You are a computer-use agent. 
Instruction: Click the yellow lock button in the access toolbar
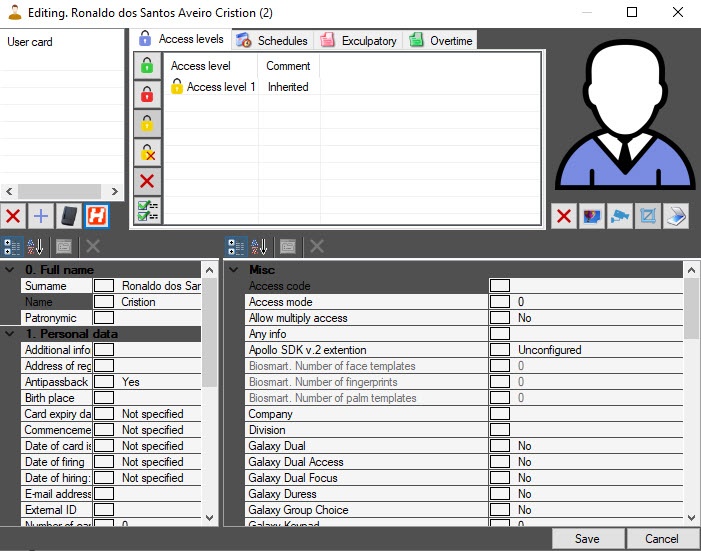[147, 123]
